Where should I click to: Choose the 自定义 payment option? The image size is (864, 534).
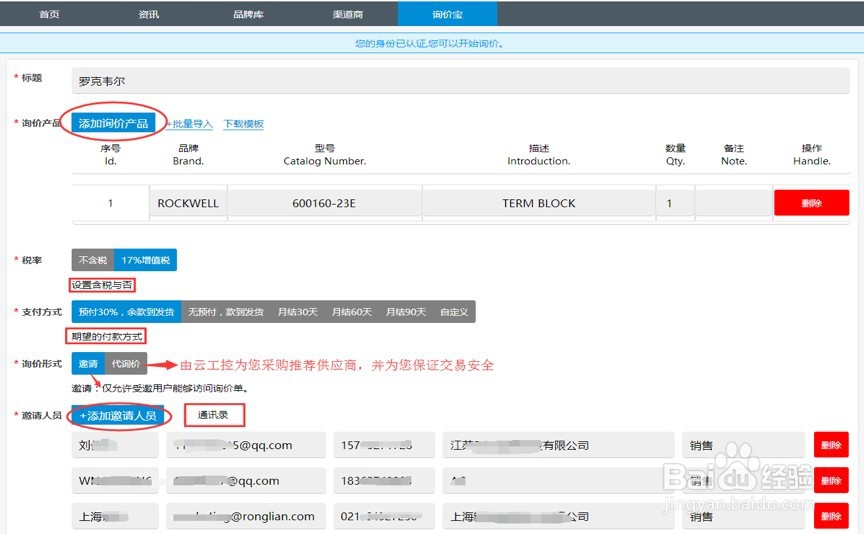pyautogui.click(x=454, y=312)
